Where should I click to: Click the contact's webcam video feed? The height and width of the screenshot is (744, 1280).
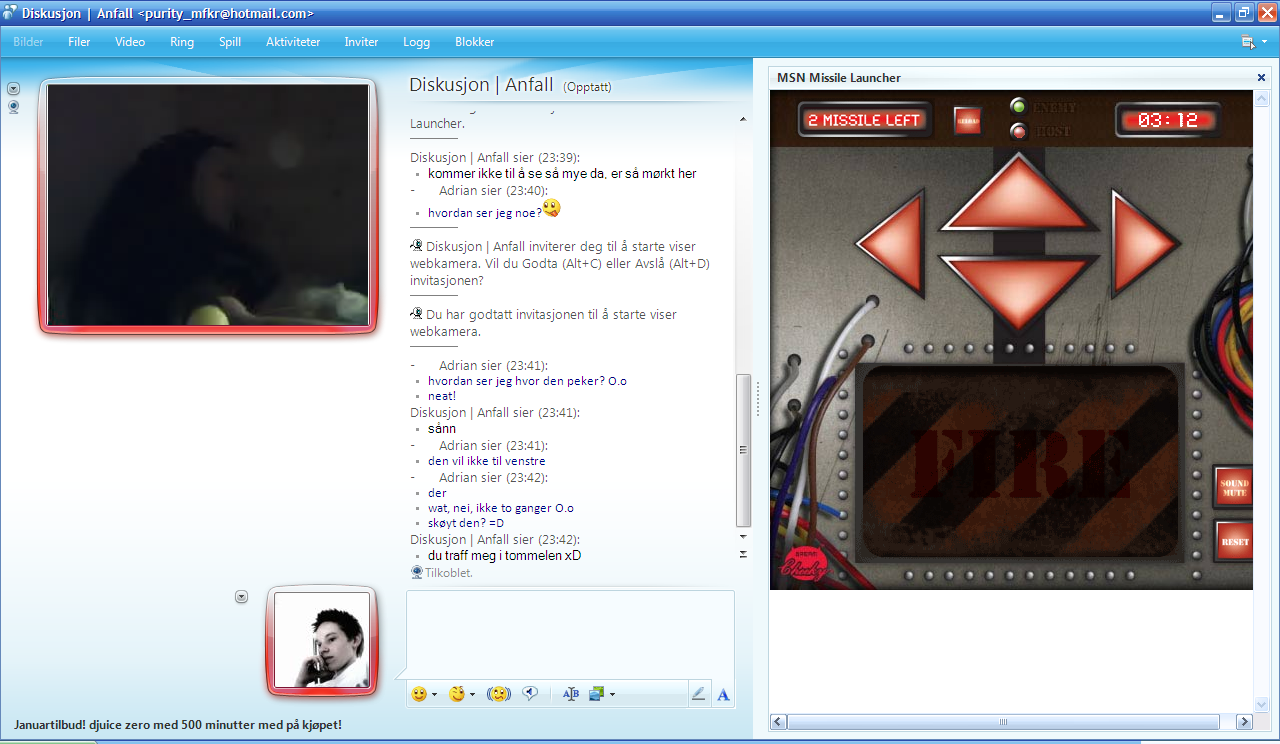208,205
